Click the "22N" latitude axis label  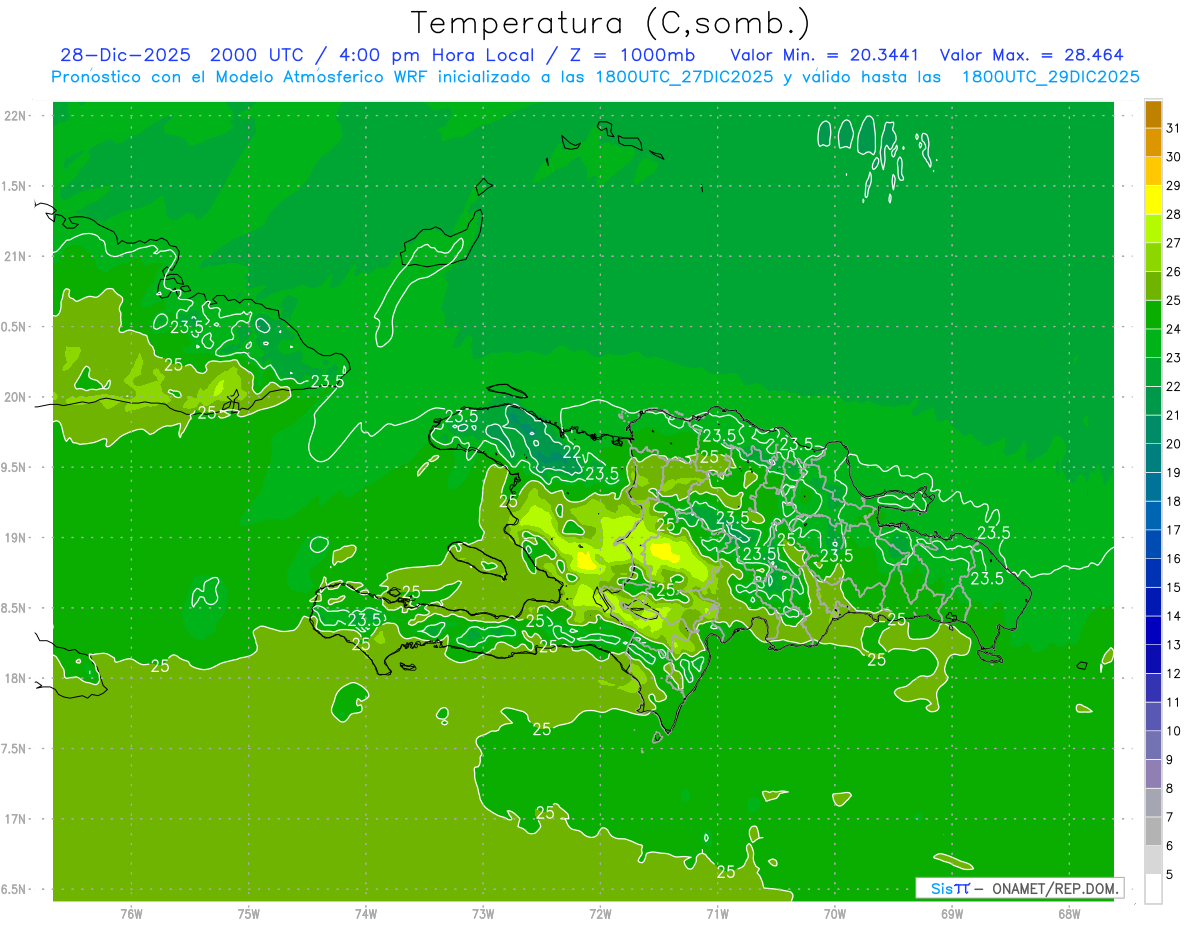coord(16,116)
